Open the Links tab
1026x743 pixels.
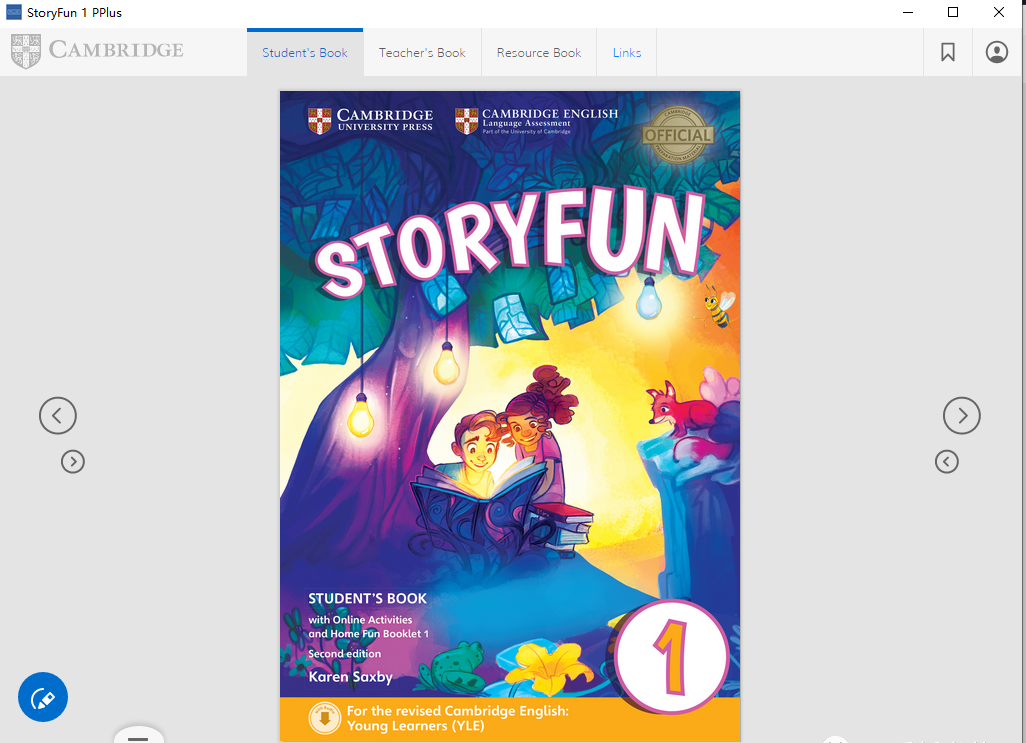pos(627,53)
